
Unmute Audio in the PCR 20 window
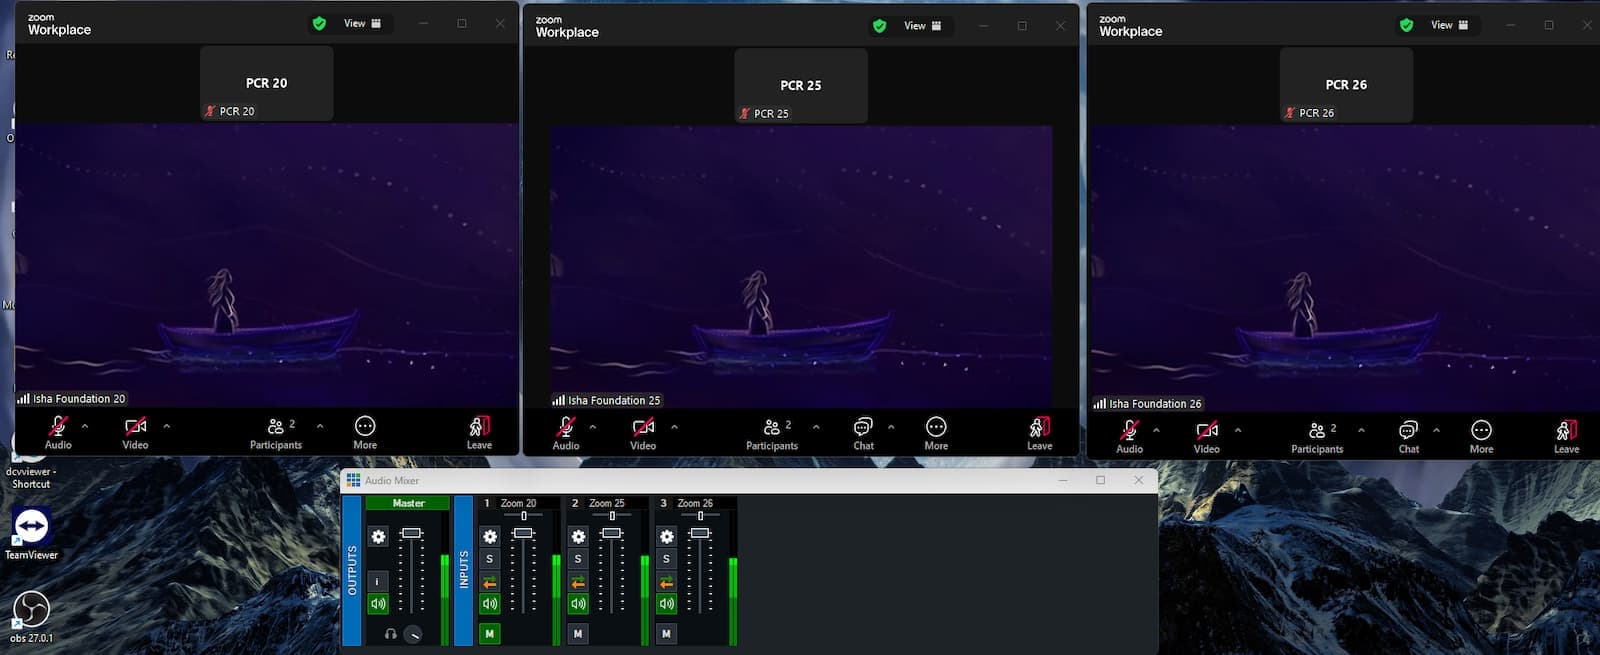point(58,427)
